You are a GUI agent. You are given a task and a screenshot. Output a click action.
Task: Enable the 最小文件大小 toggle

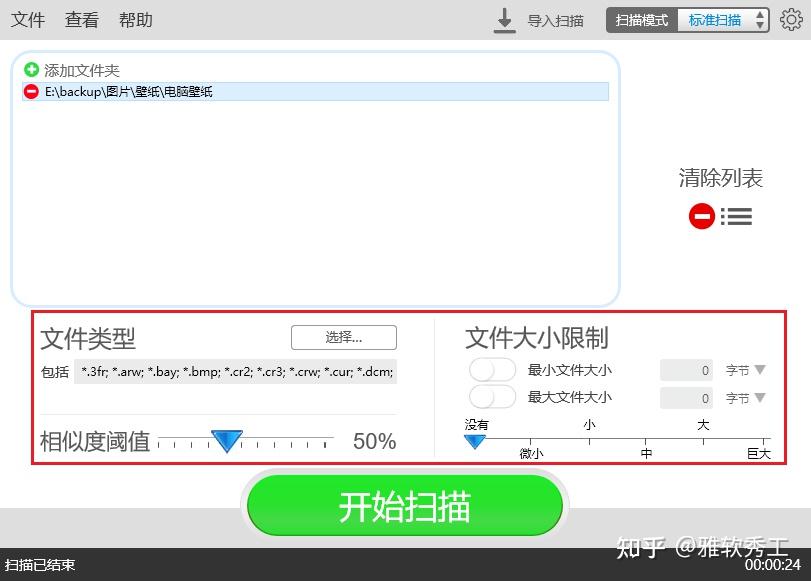tap(492, 370)
